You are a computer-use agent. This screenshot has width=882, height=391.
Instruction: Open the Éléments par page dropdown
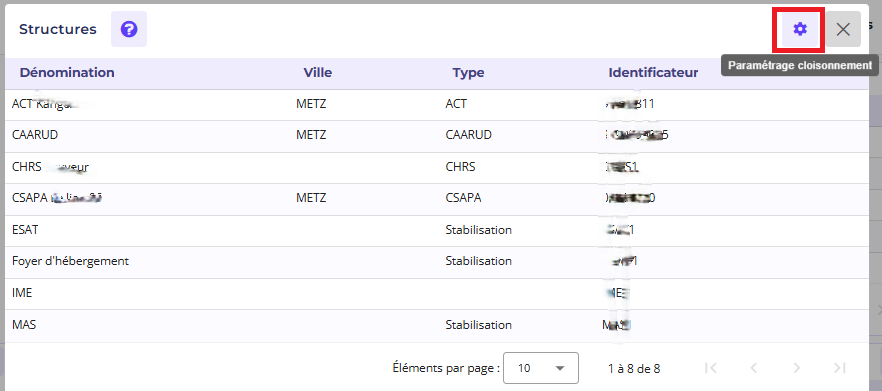coord(541,368)
